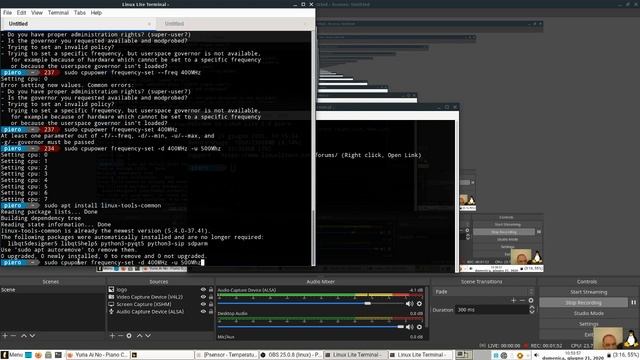Click the Duration 300 ms field
The width and height of the screenshot is (640, 360).
pos(491,310)
